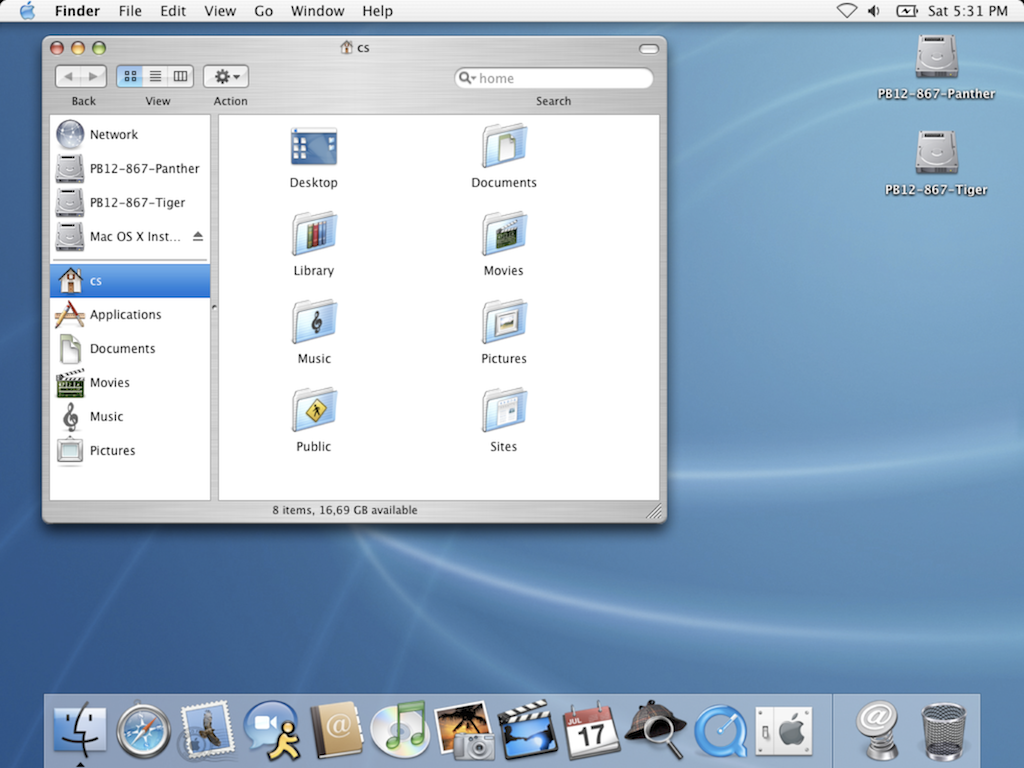Select the Music folder in main pane

coord(313,322)
